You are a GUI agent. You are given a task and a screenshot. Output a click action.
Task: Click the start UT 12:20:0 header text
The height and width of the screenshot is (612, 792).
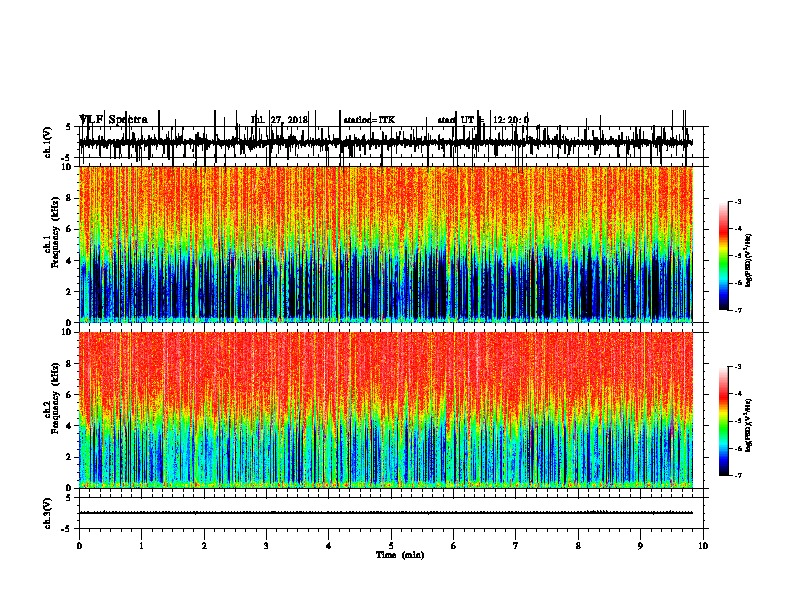click(x=483, y=120)
